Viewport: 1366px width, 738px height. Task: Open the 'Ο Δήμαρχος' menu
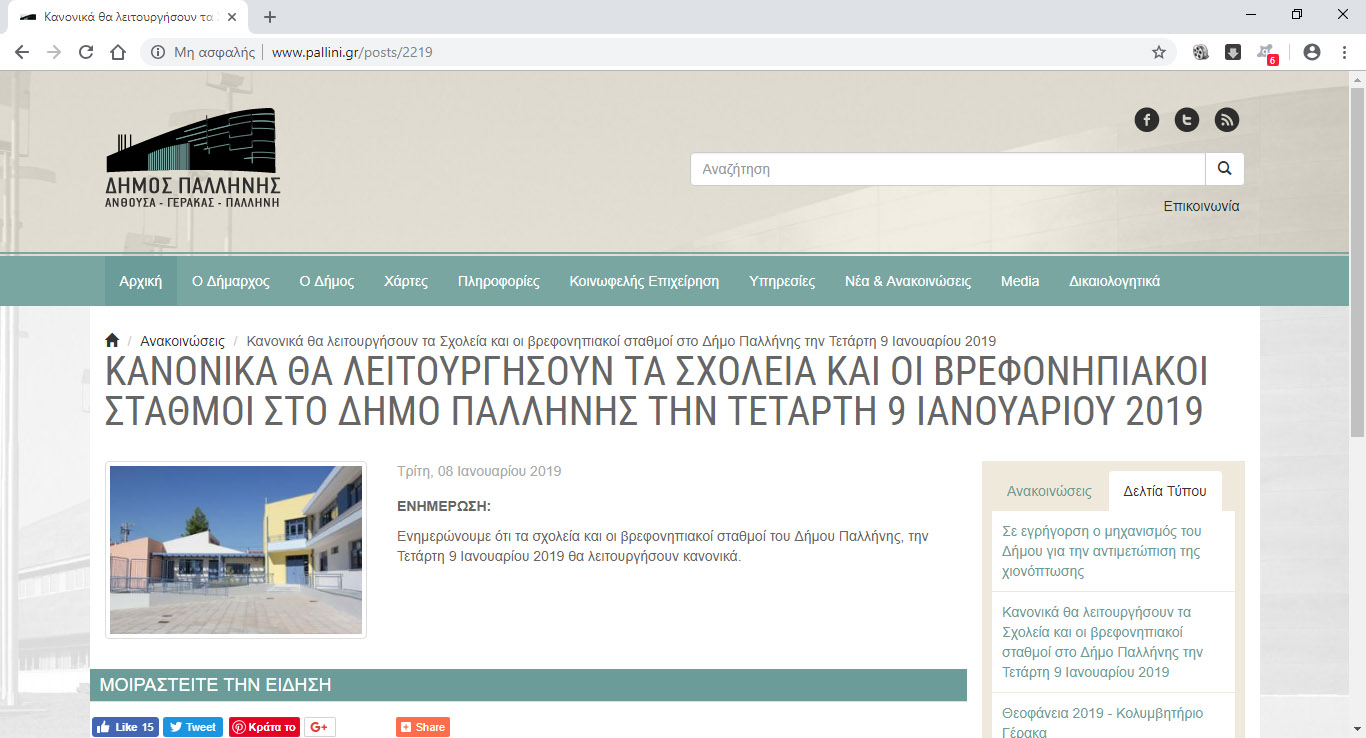(x=230, y=281)
